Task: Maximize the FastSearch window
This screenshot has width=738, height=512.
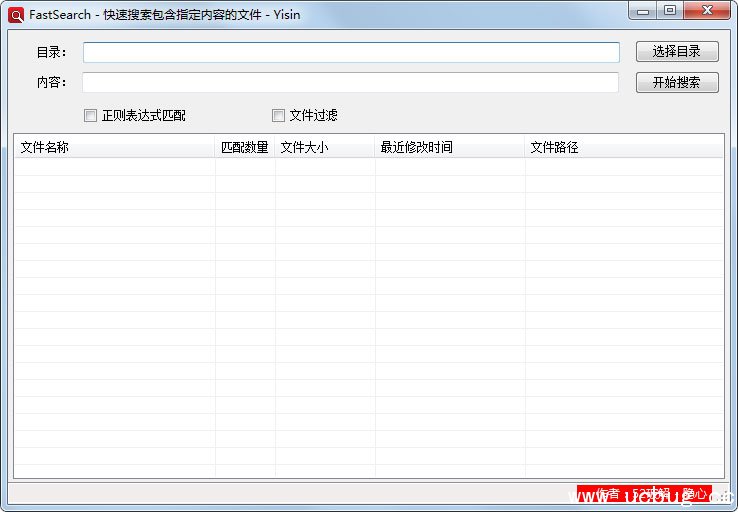Action: [x=669, y=11]
